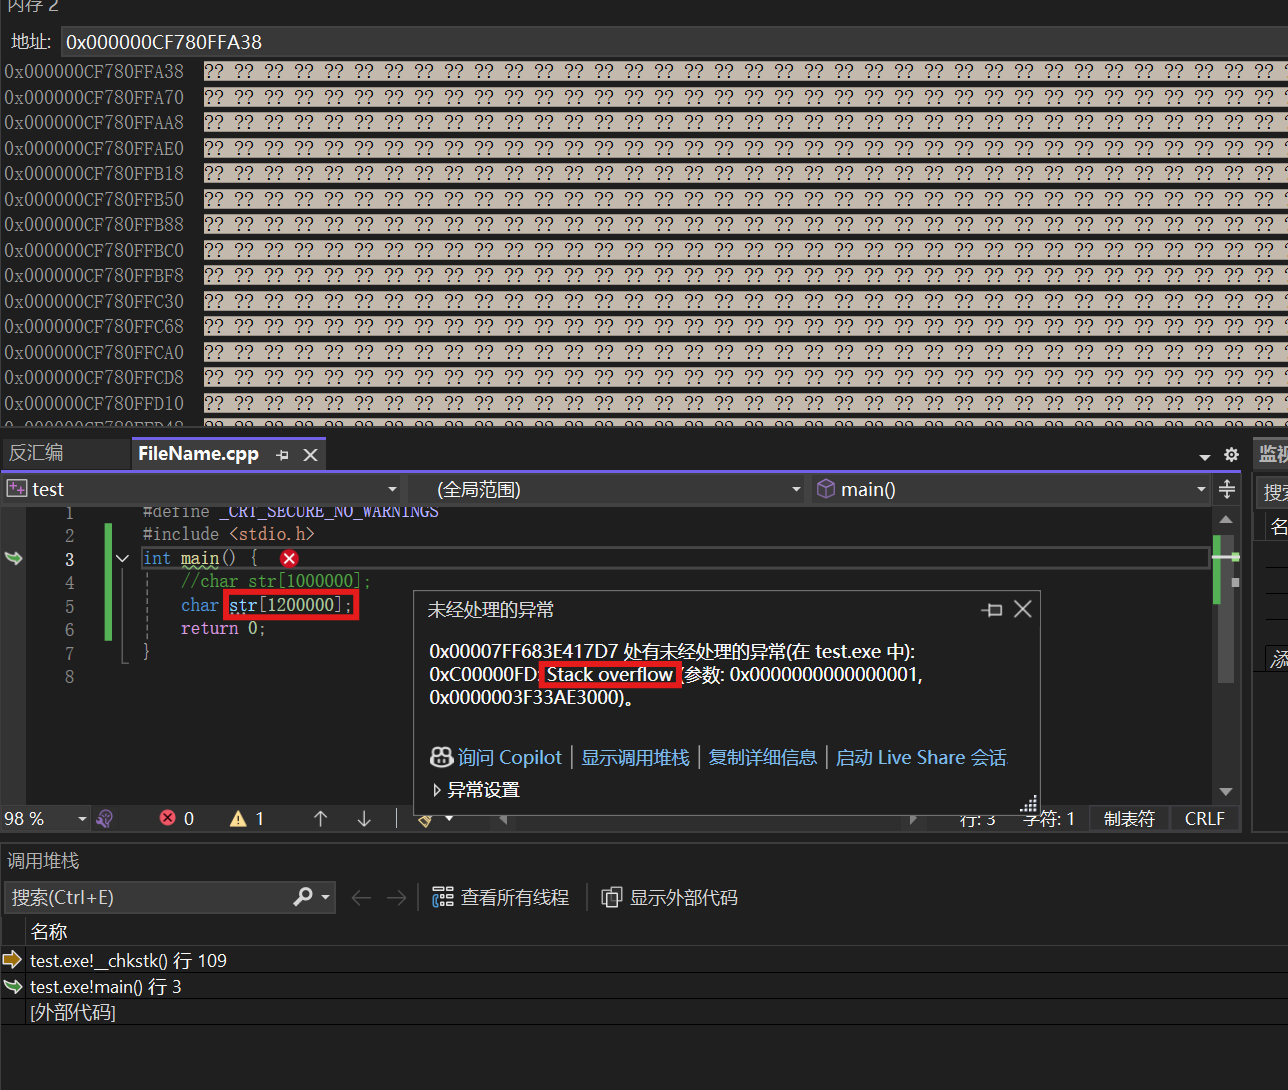
Task: Click the split editor window icon
Action: [1227, 489]
